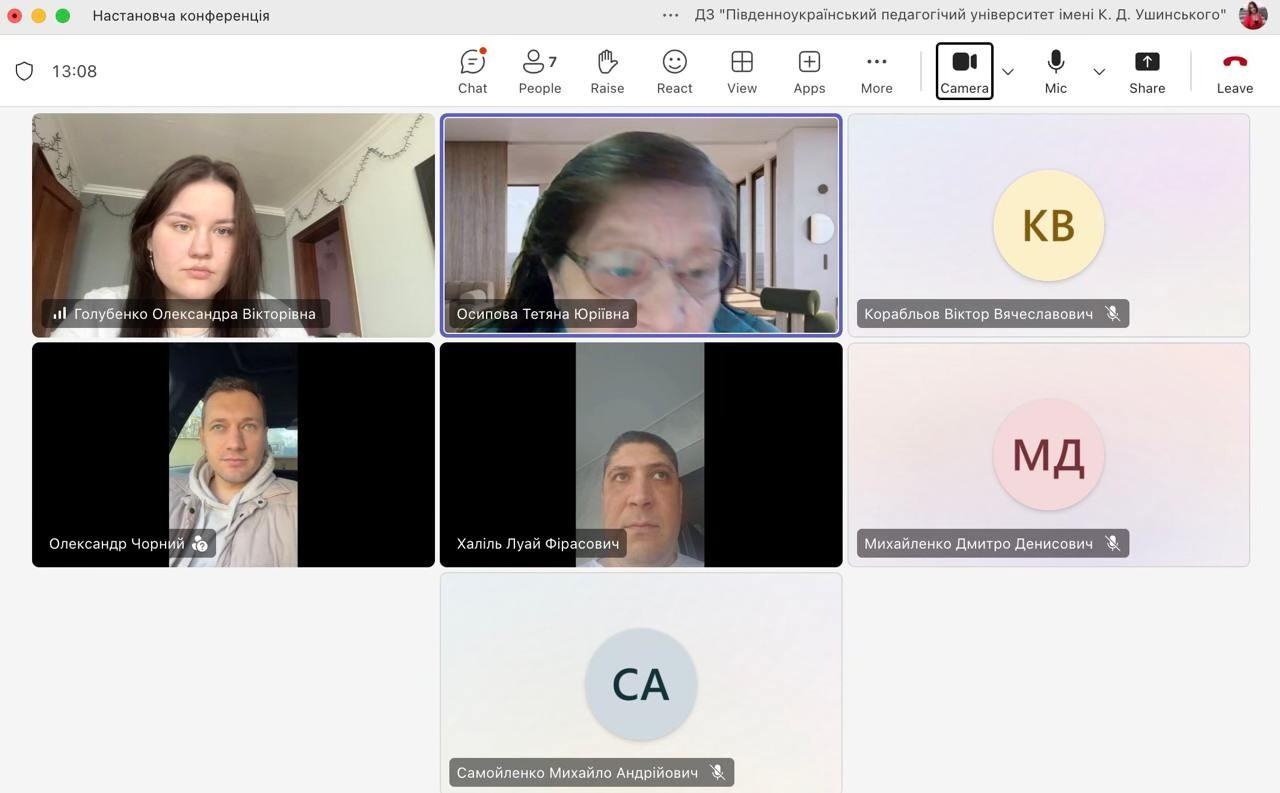Open the title bar ellipsis menu

671,15
